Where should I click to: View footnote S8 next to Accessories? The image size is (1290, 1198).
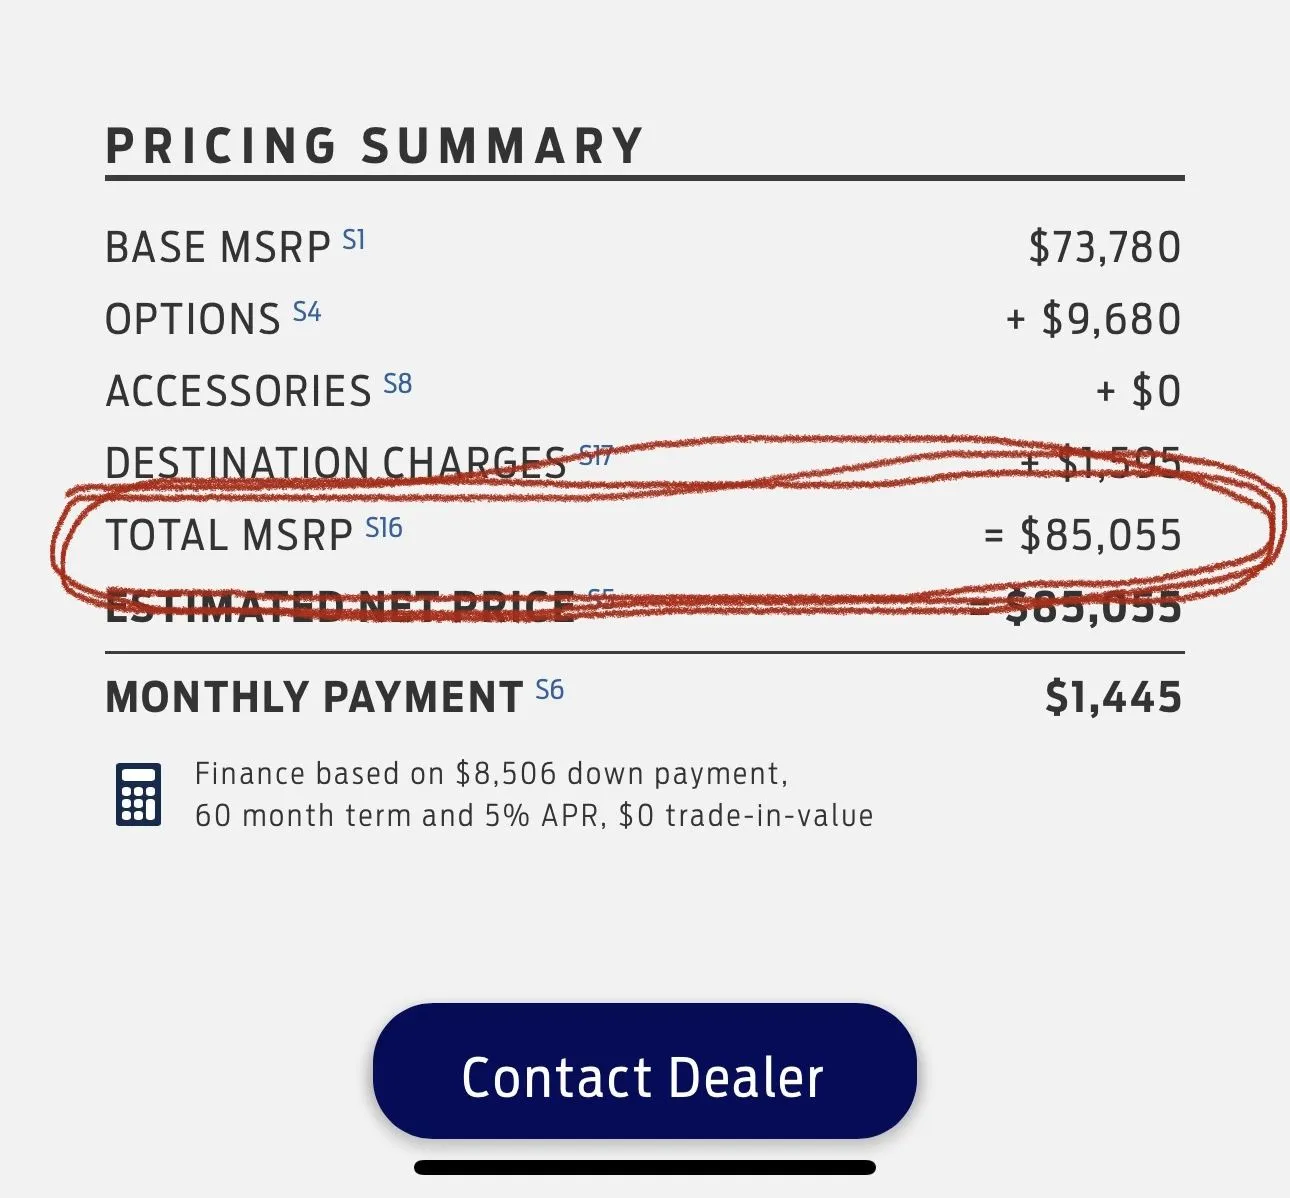tap(398, 384)
